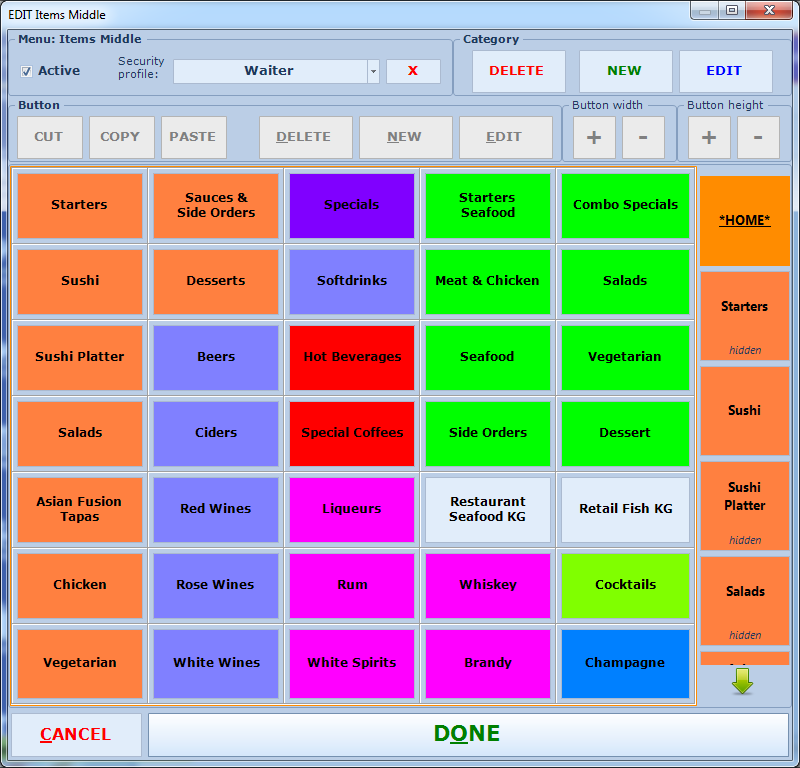Switch to the Sushi Platter category in sidebar
800x768 pixels.
coord(745,505)
